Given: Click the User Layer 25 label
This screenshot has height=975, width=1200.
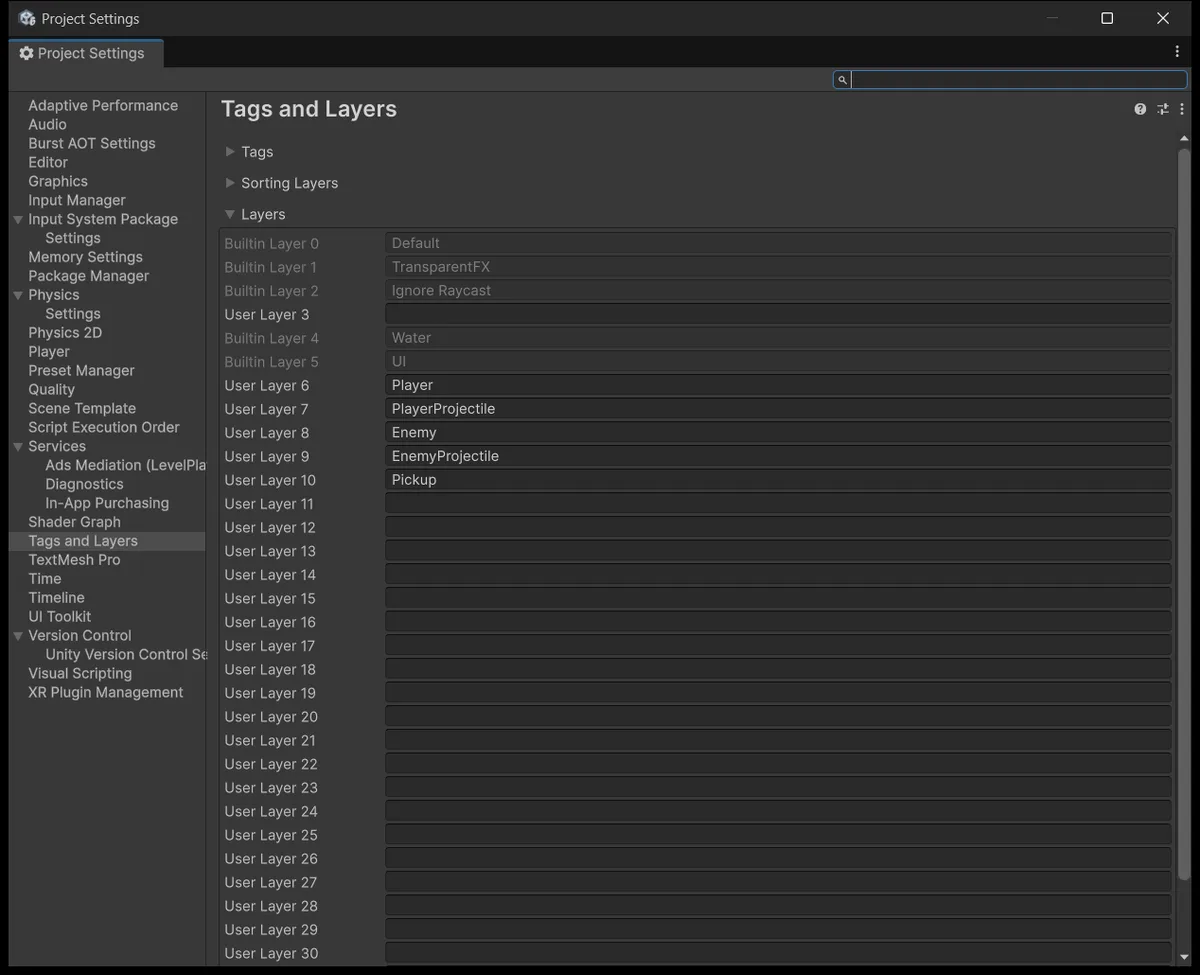Looking at the screenshot, I should click(x=270, y=835).
